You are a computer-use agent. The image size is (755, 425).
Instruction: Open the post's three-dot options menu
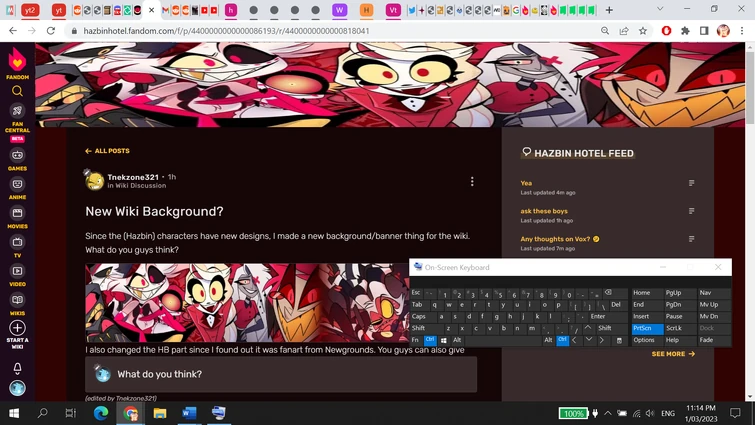click(472, 181)
